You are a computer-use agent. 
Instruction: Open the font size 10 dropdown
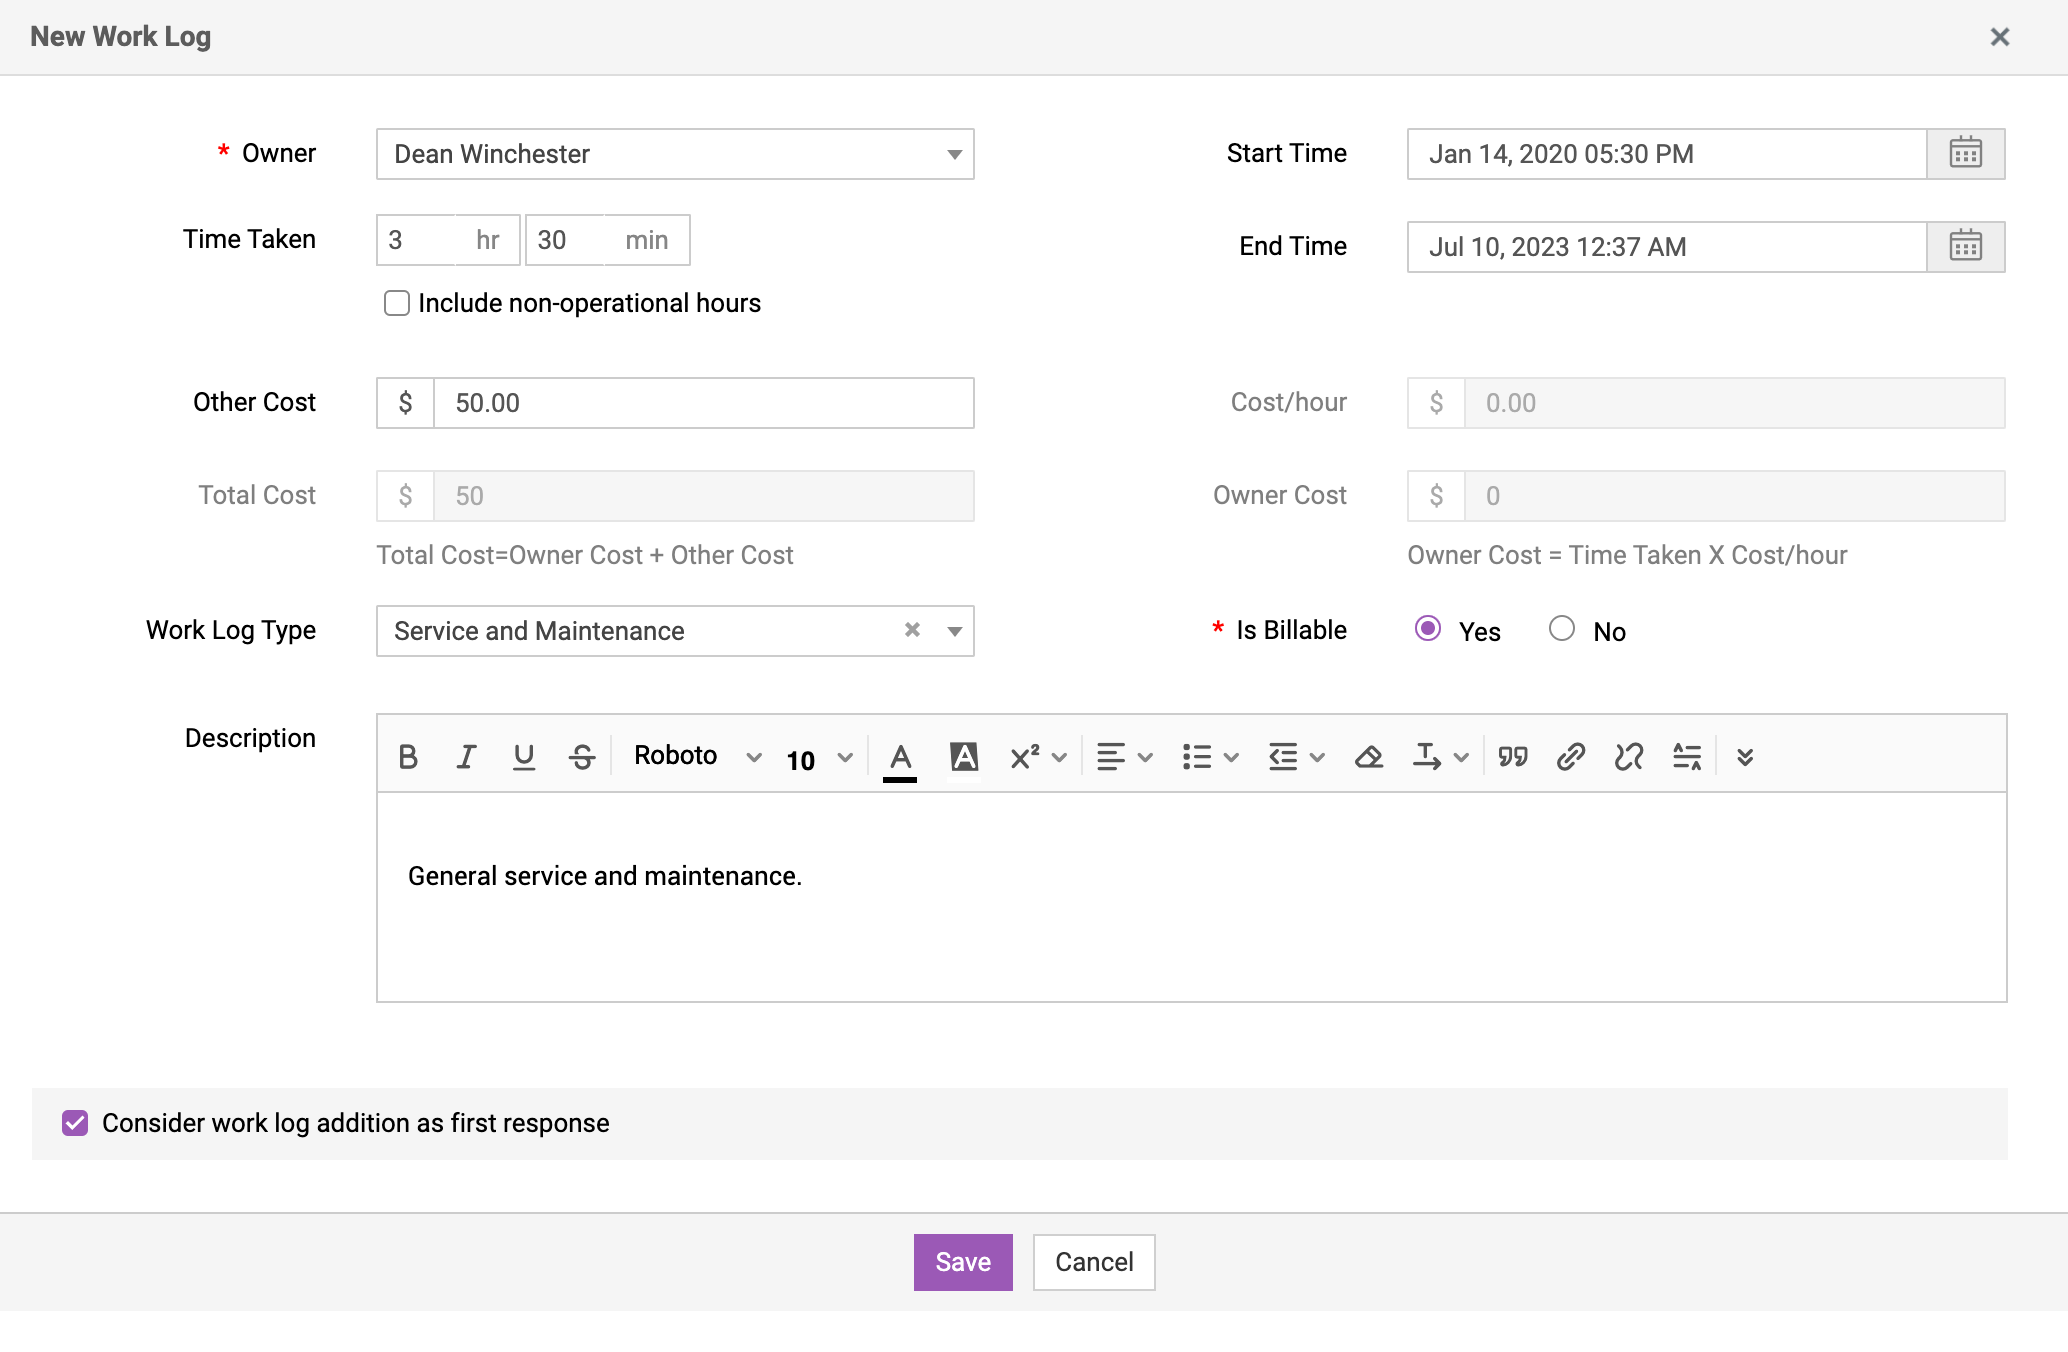point(818,759)
